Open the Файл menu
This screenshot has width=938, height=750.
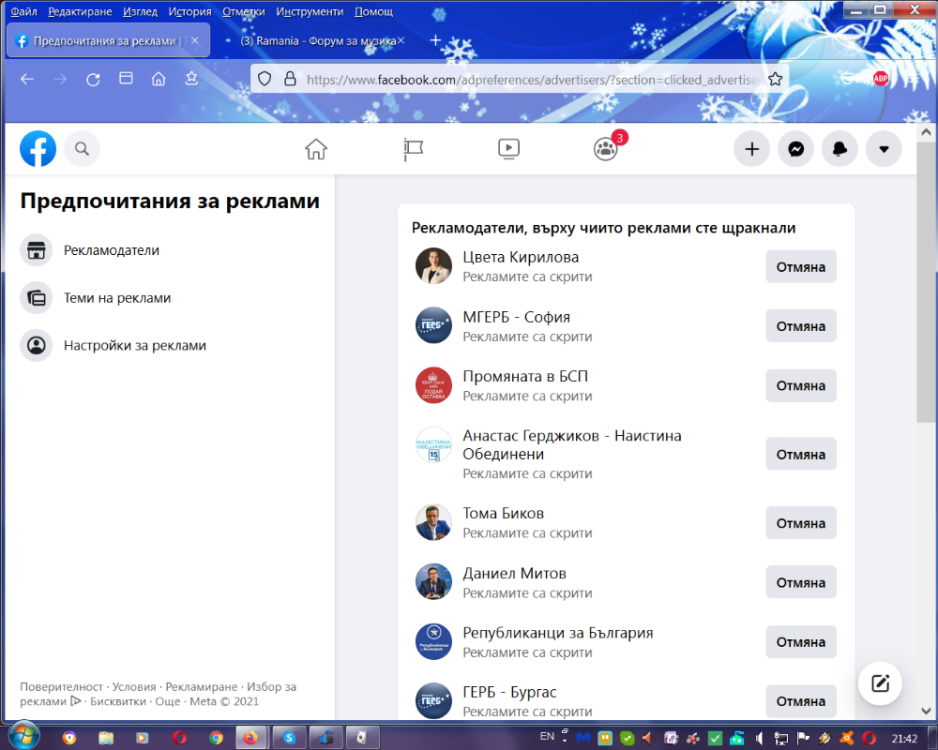(24, 11)
